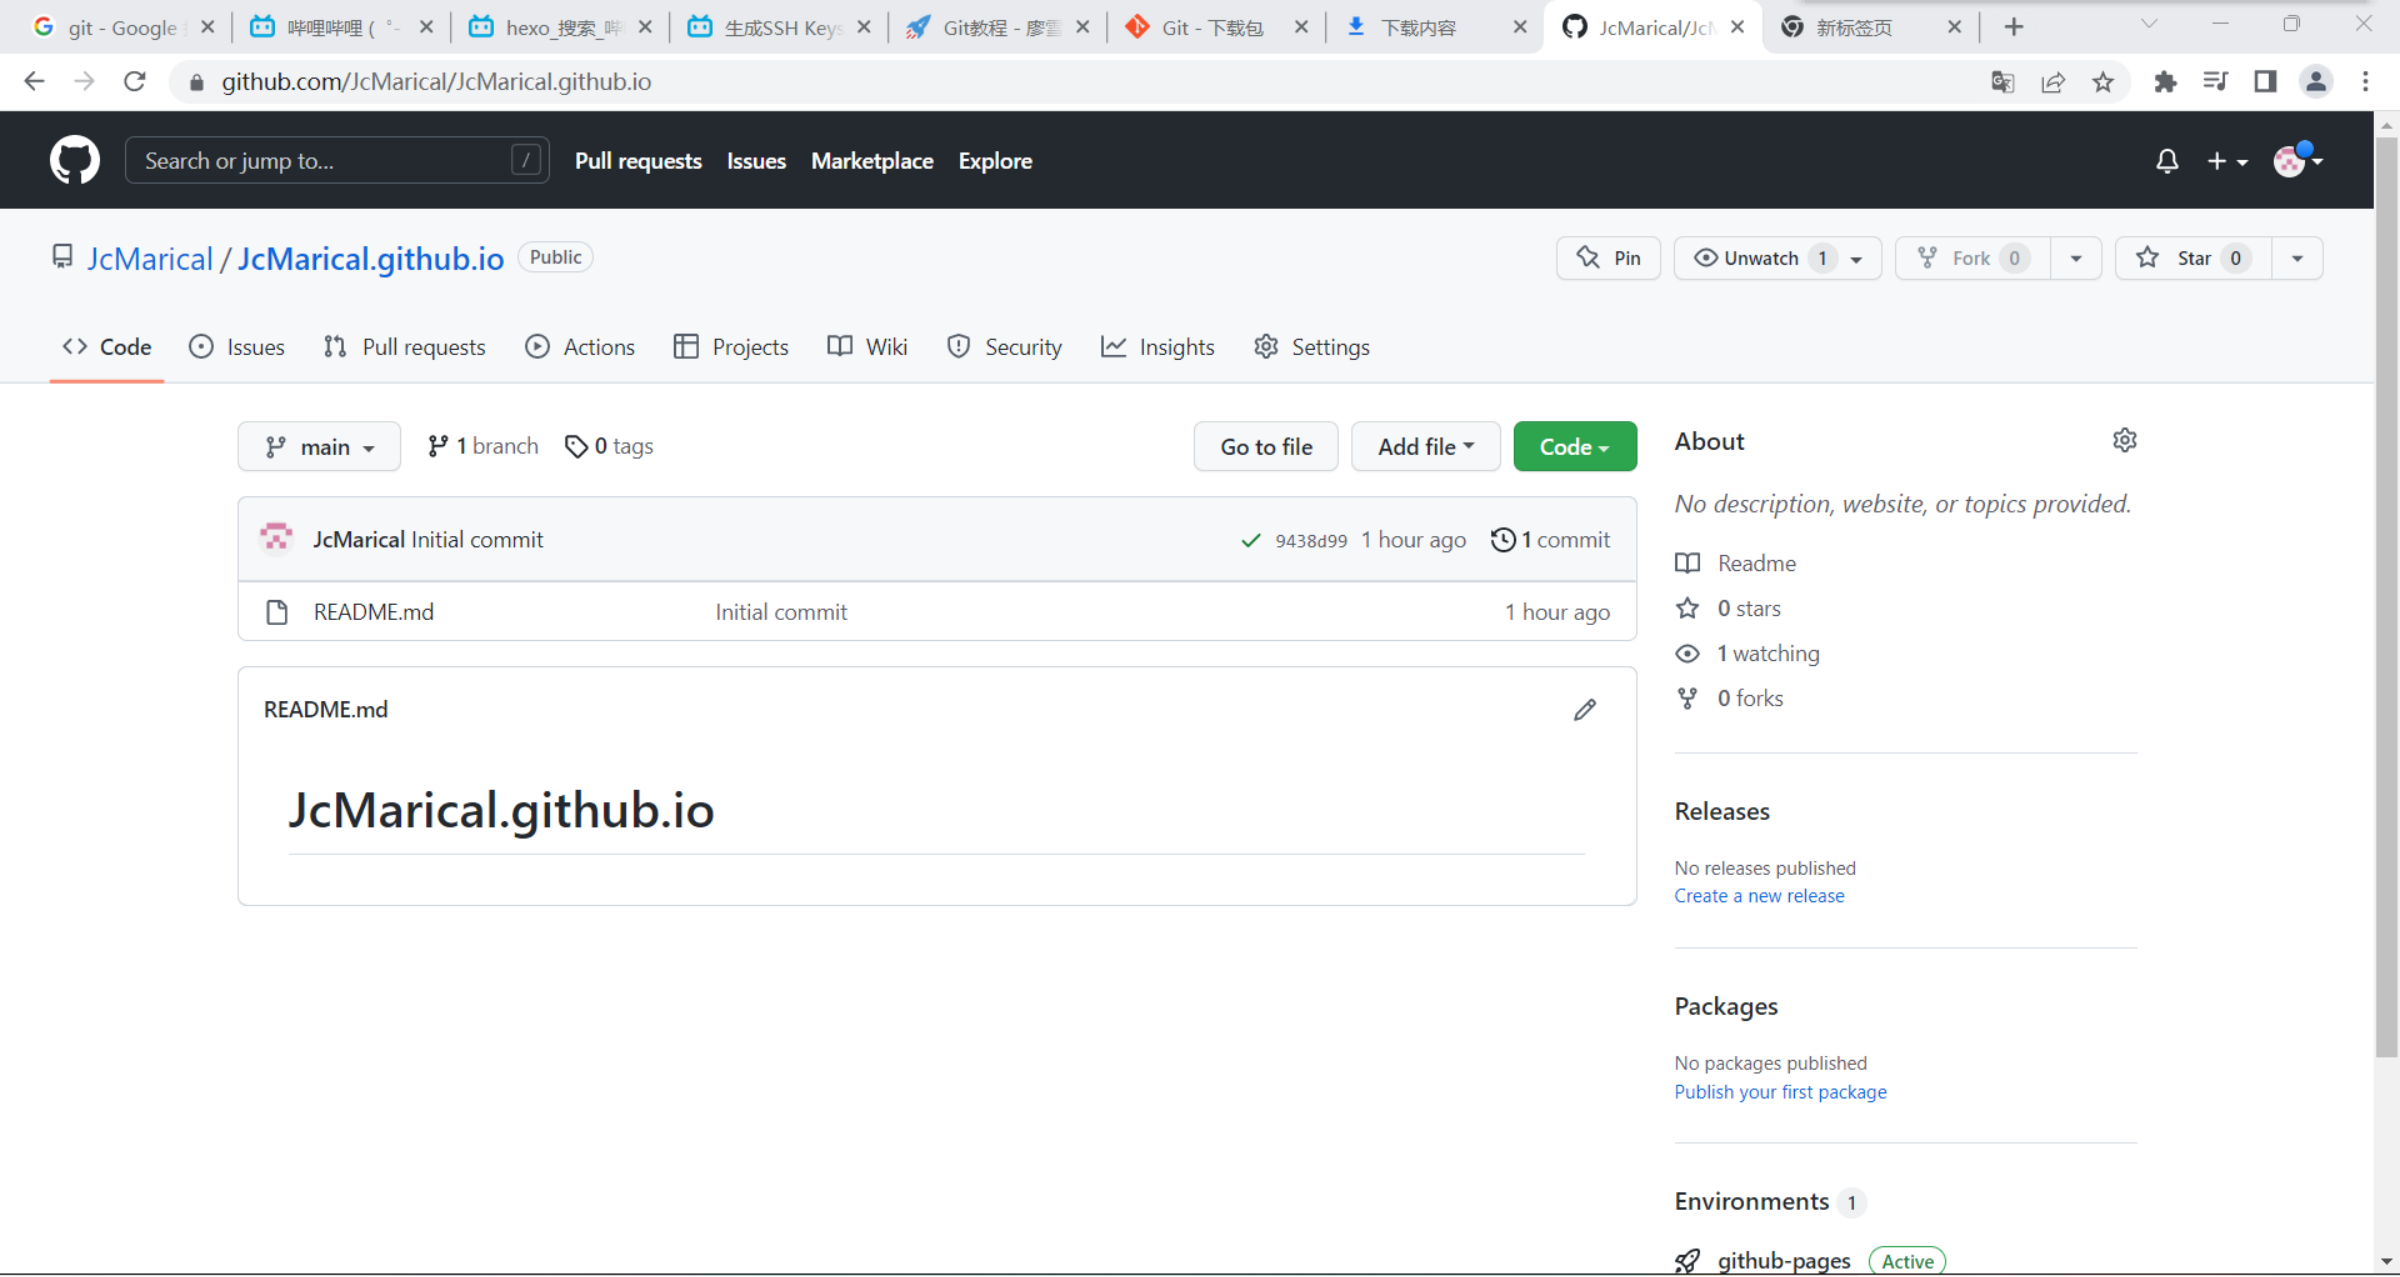Click Pull requests in top navigation
Screen dimensions: 2400x1277
638,161
